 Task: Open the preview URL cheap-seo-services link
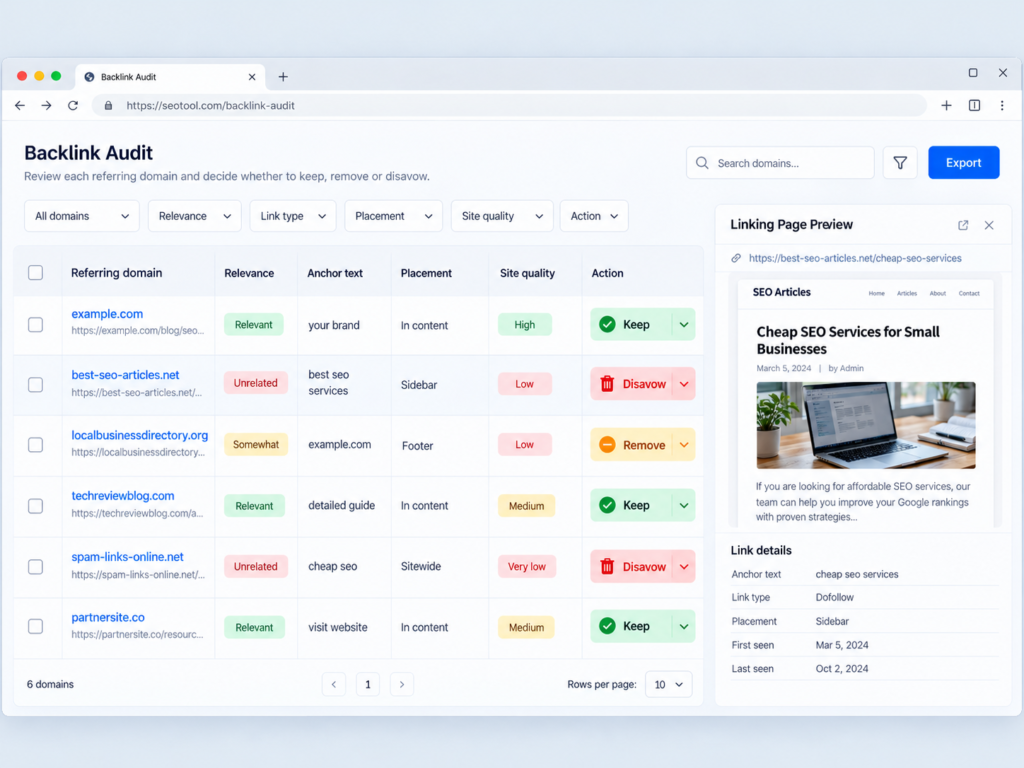click(x=855, y=258)
